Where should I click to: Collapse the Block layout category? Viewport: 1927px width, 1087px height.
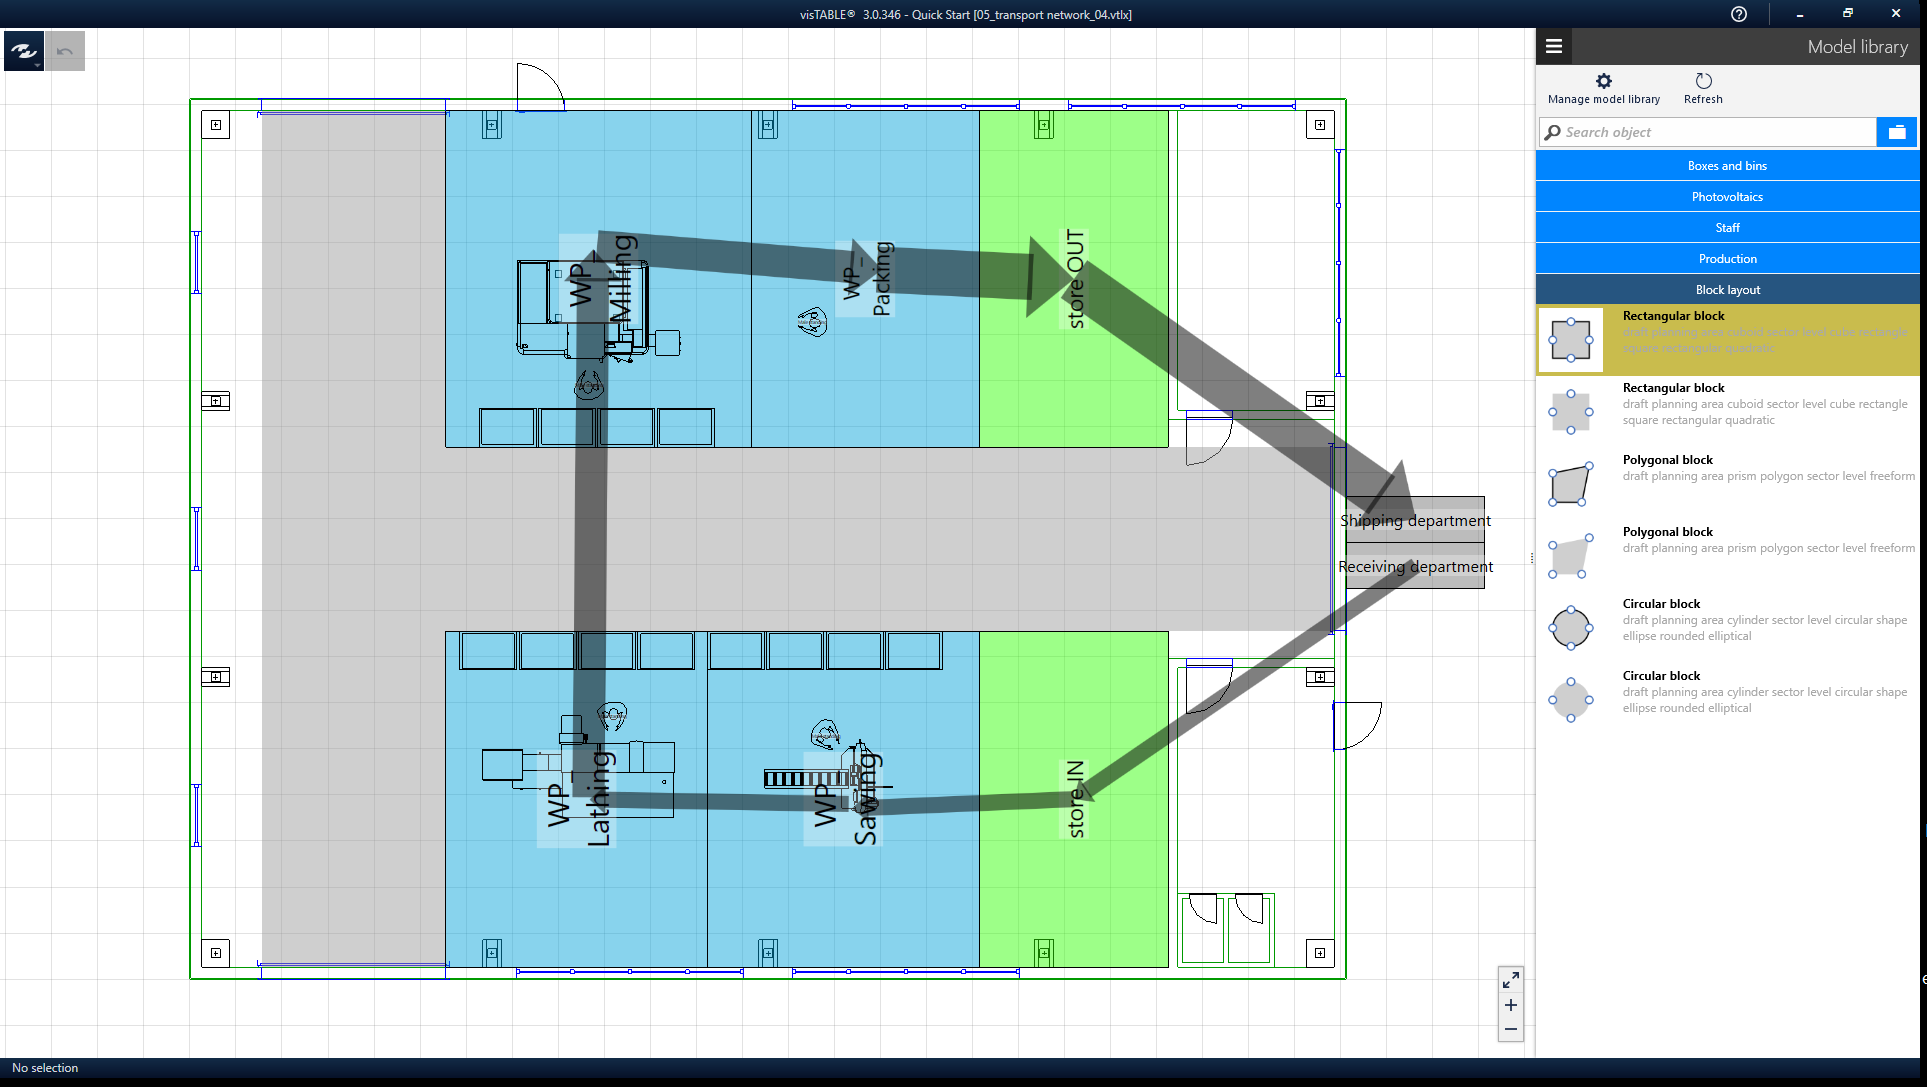(x=1727, y=290)
